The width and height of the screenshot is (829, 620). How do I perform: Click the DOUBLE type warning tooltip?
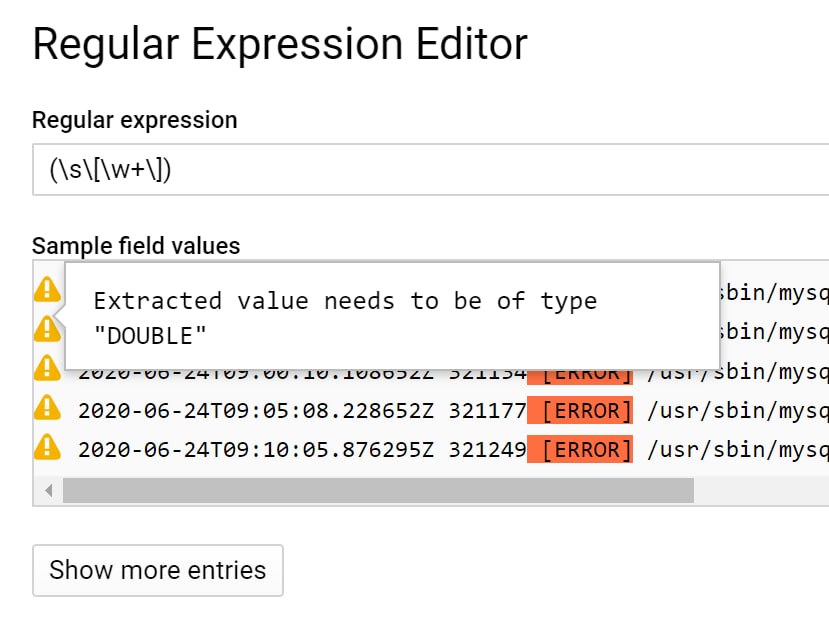[392, 316]
